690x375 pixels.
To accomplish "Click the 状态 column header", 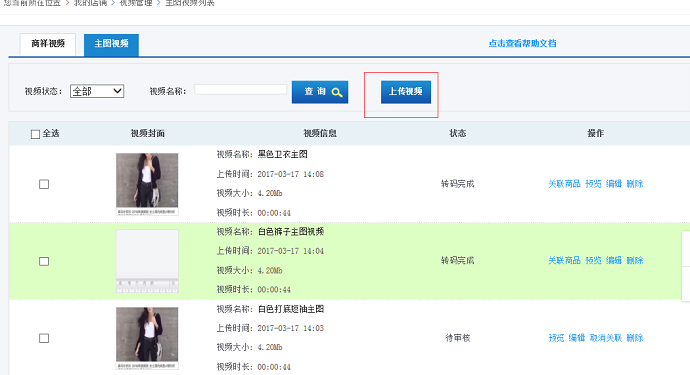I will pos(458,133).
